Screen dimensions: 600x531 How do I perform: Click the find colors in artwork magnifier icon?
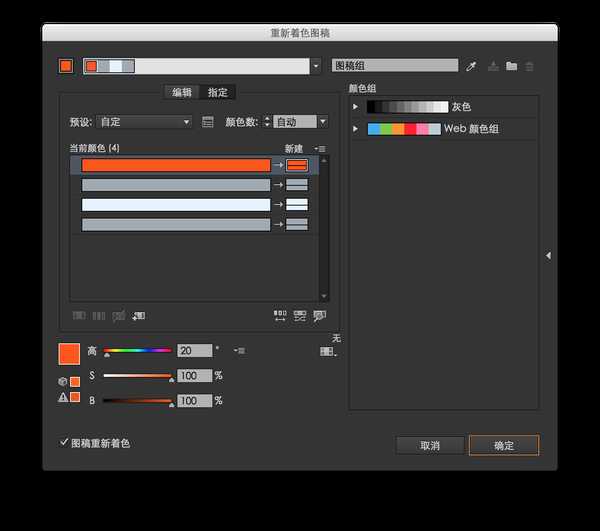320,316
